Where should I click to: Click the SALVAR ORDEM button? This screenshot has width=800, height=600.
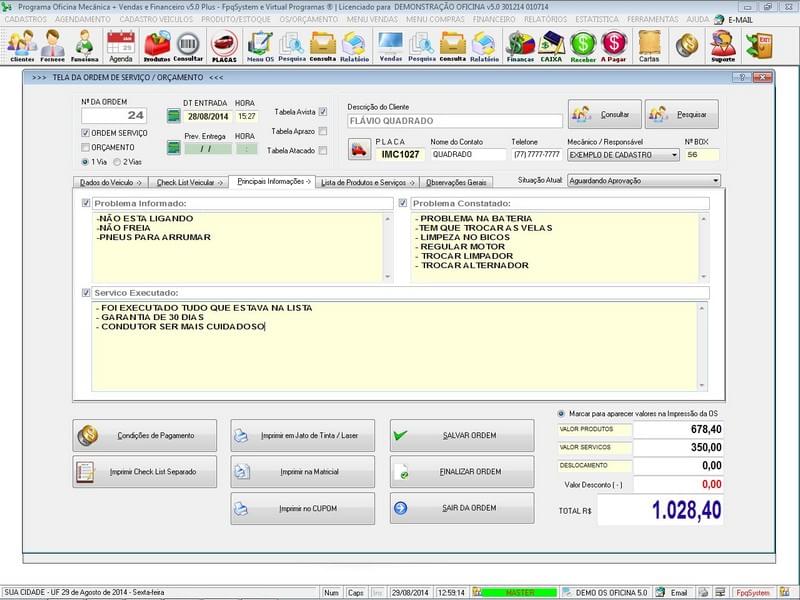(459, 434)
